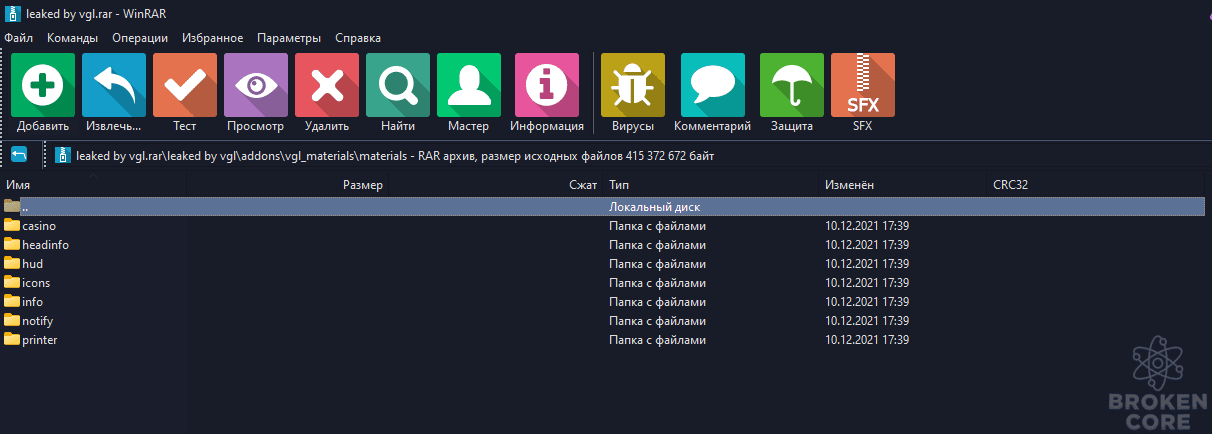Open the Комментарий comment icon

click(x=713, y=86)
